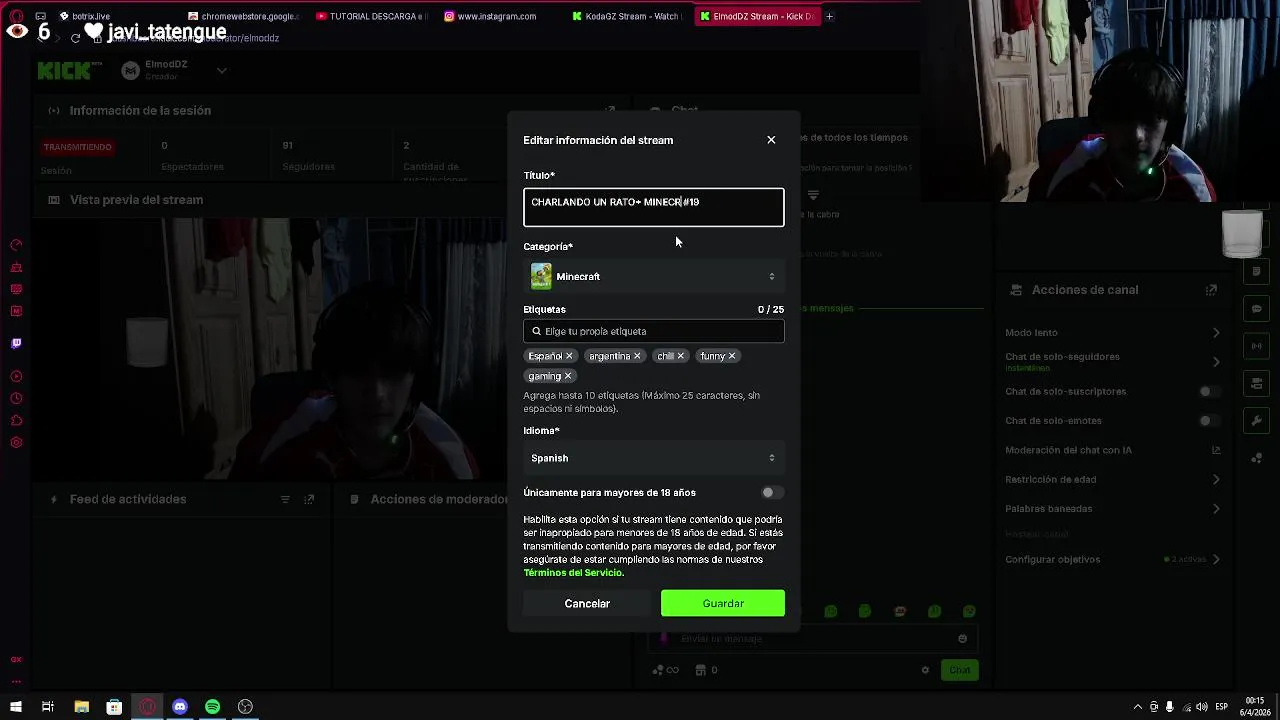Click the Vista previa del stream header

[136, 200]
